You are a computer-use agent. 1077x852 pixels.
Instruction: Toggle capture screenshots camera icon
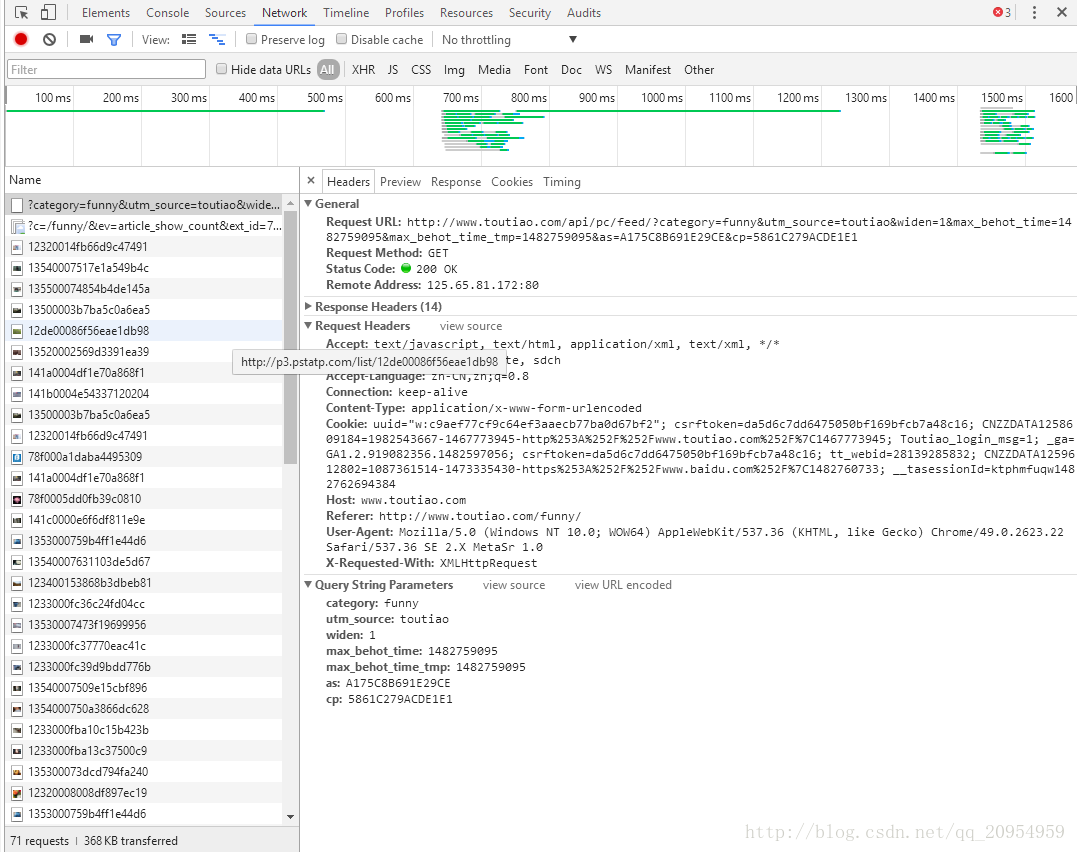pyautogui.click(x=87, y=39)
